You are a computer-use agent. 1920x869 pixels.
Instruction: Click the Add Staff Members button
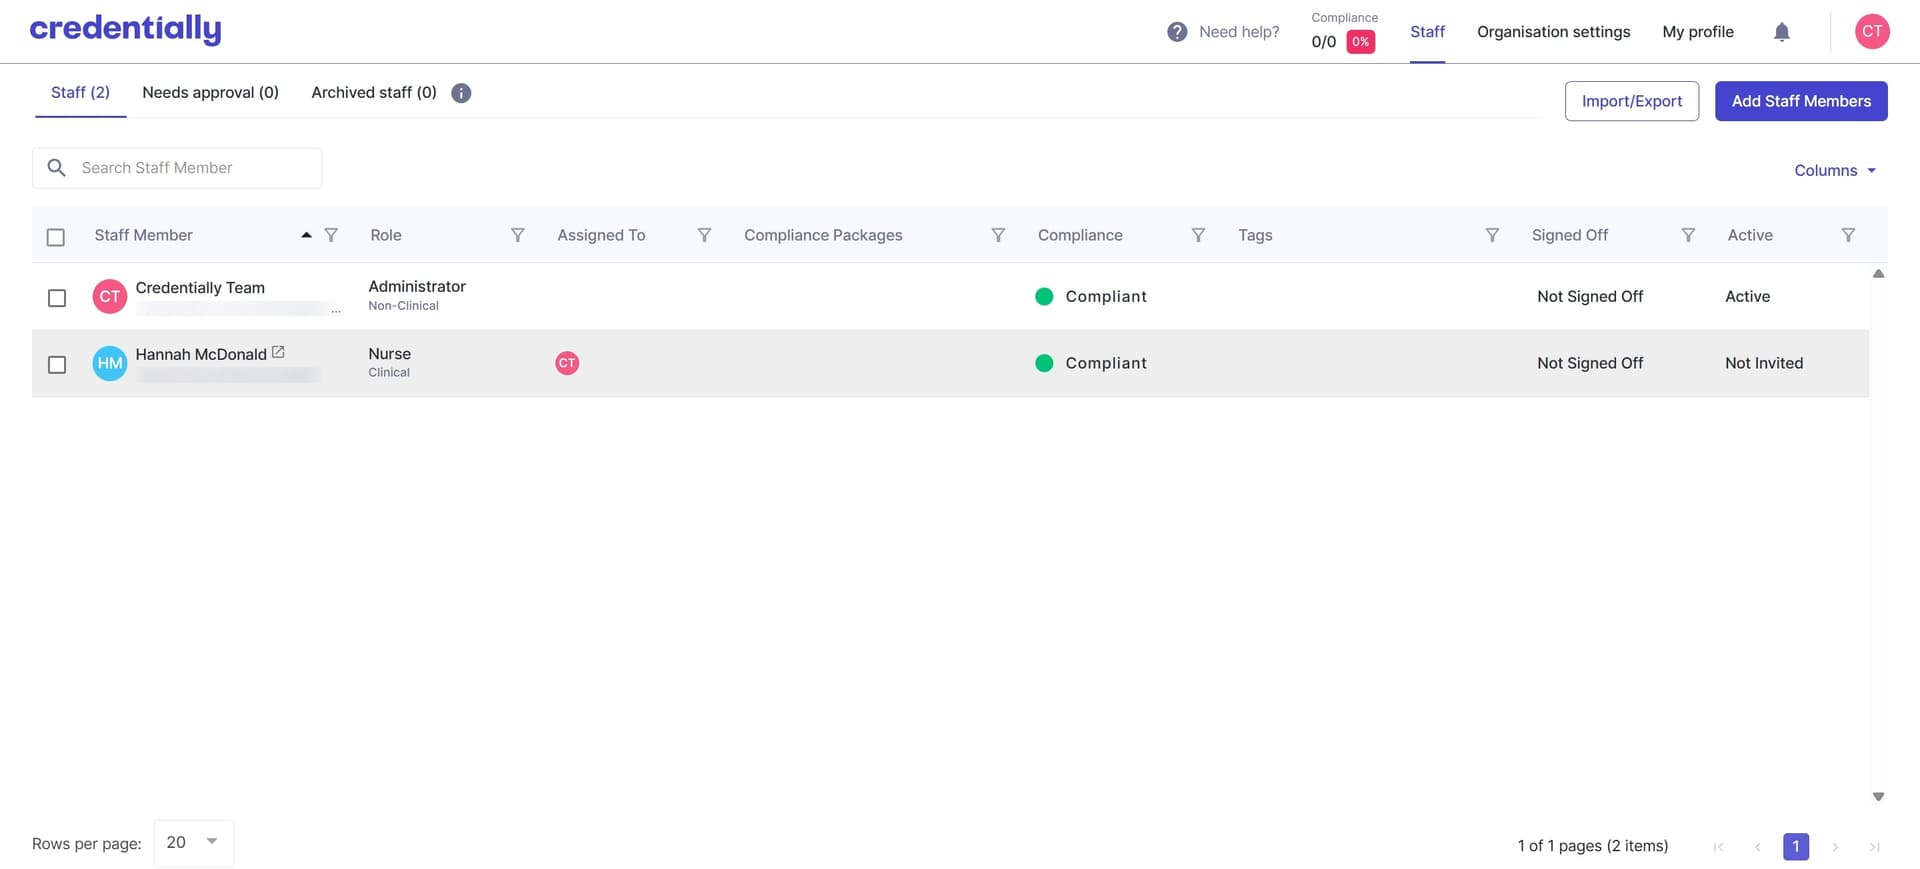pyautogui.click(x=1801, y=101)
